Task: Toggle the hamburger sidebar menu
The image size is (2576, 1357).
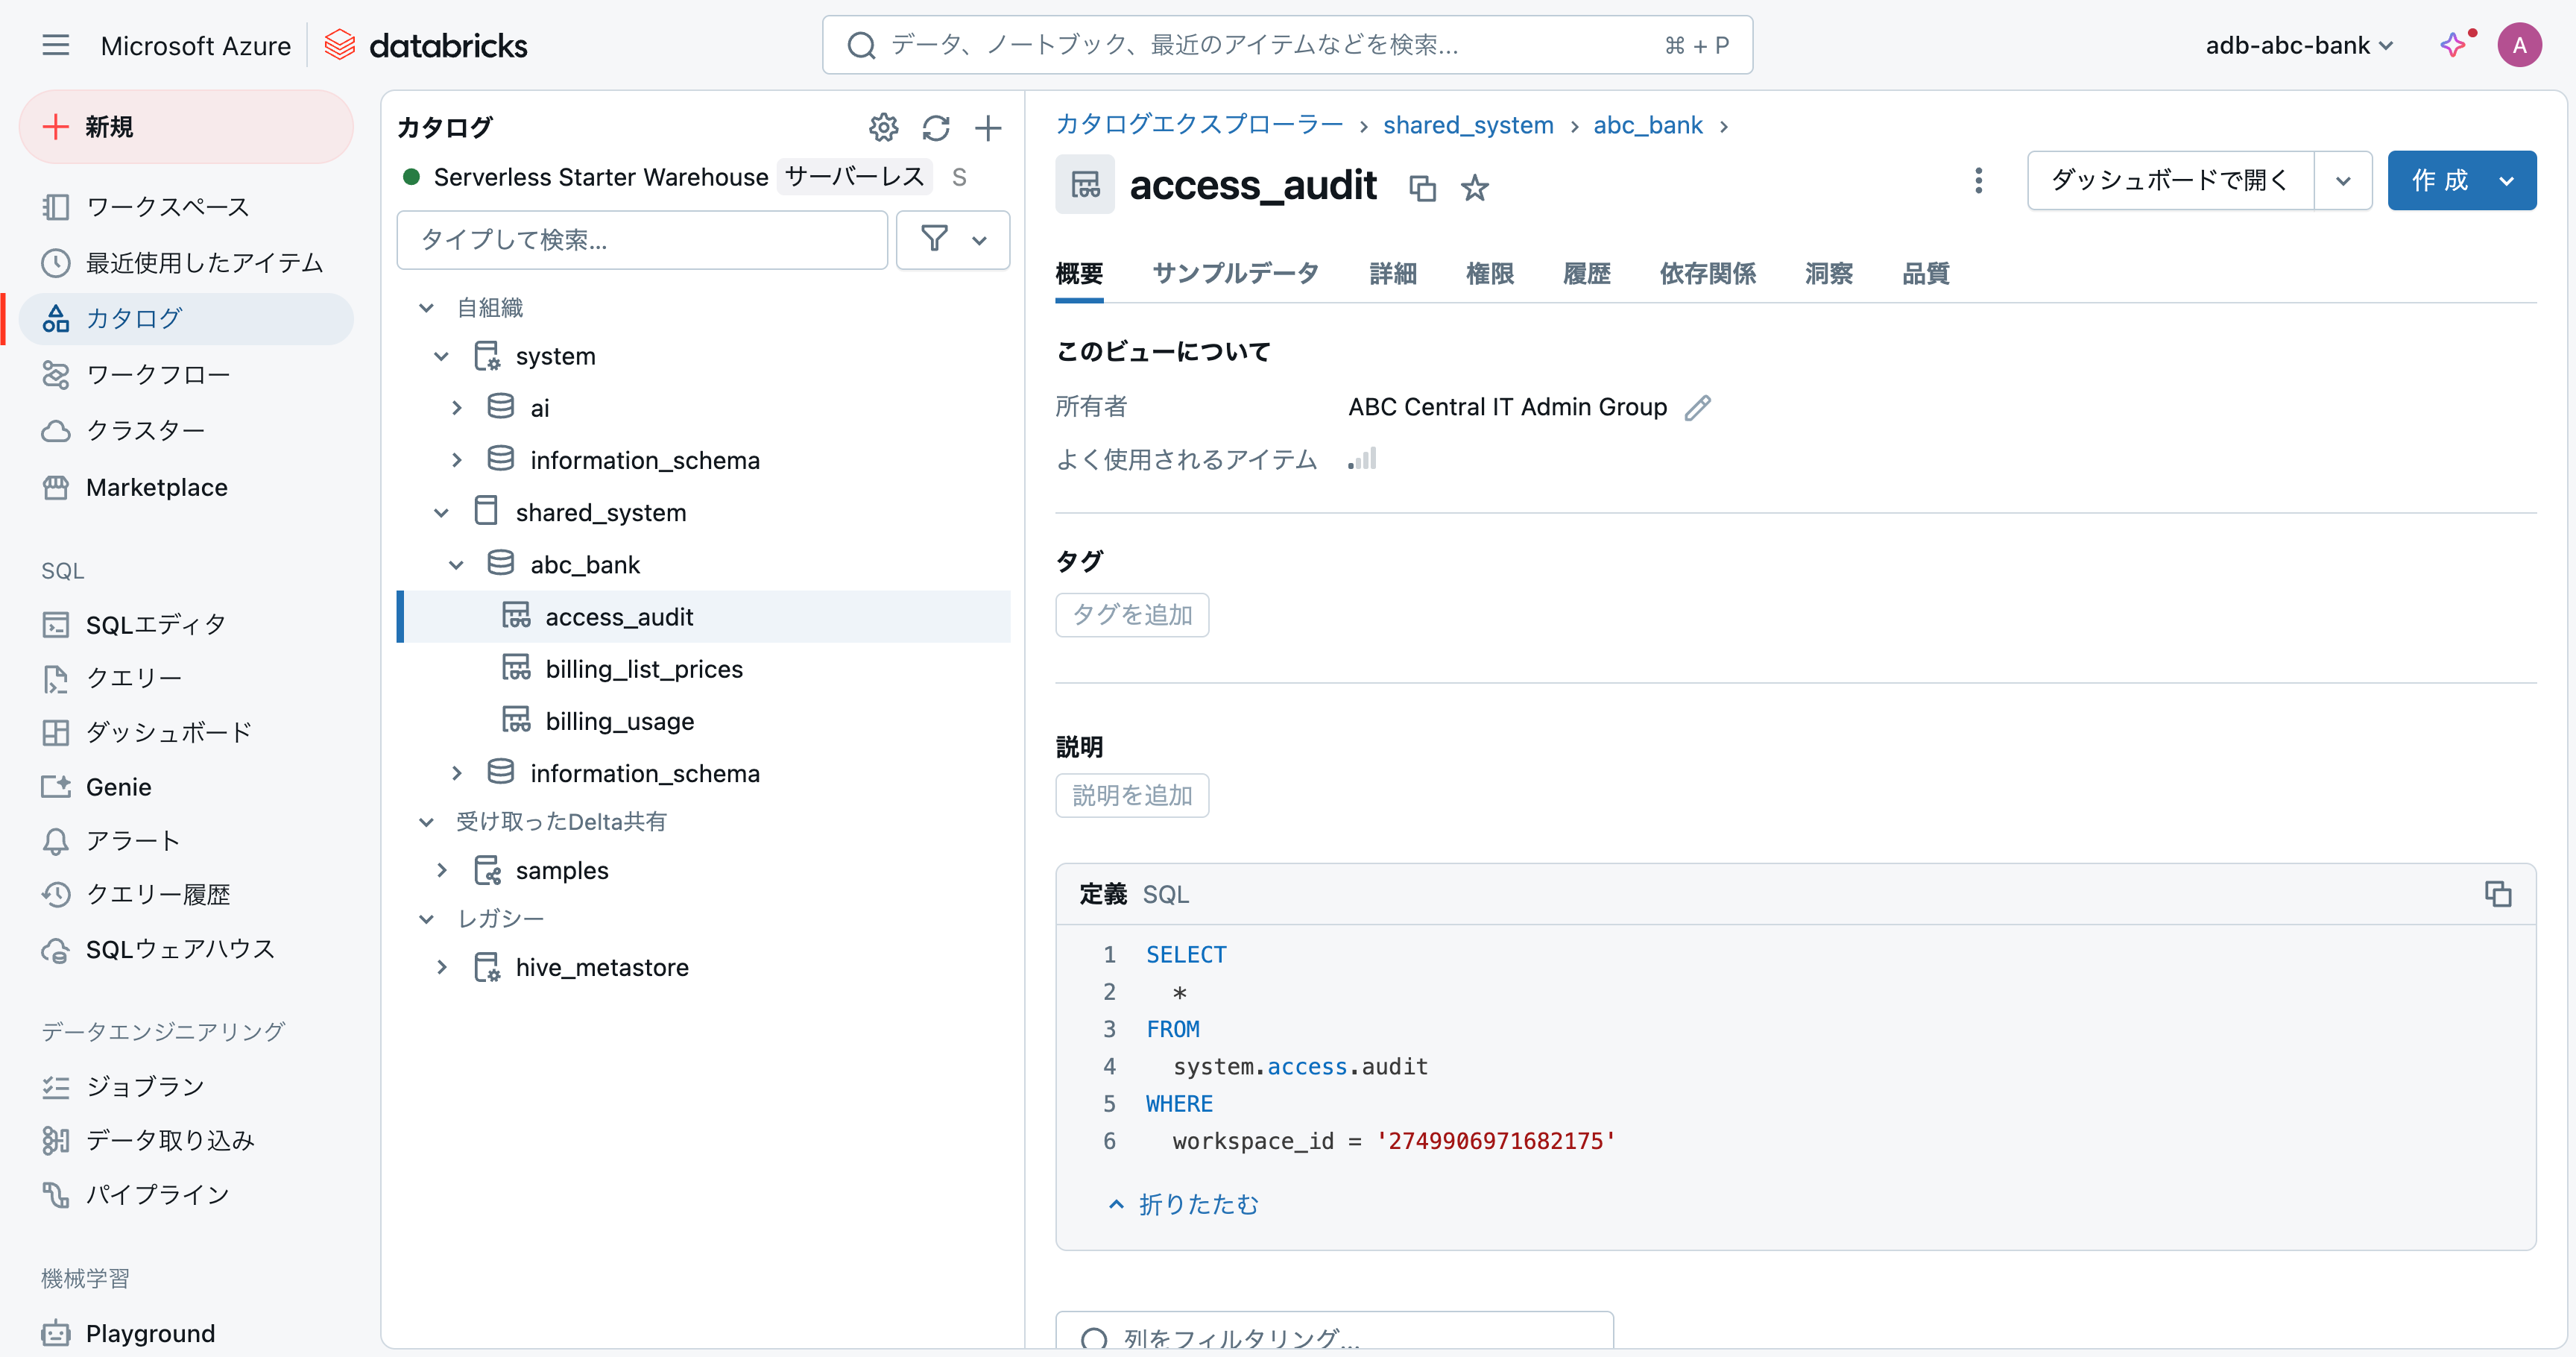Action: coord(56,45)
